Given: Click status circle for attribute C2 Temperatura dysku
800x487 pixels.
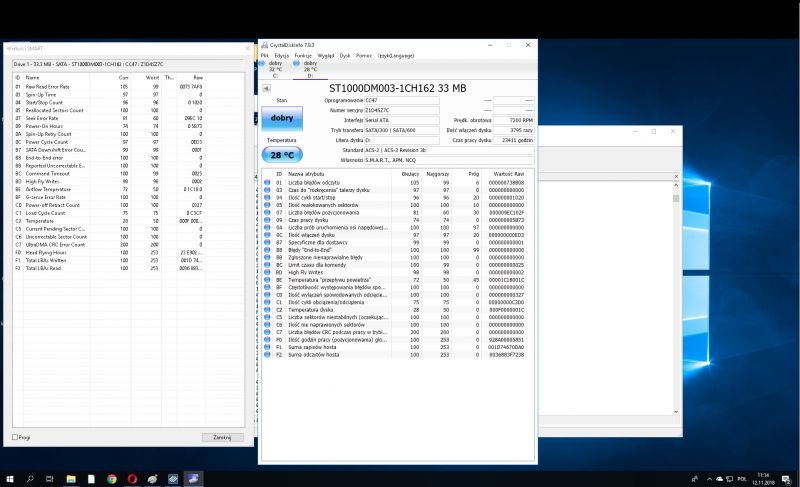Looking at the screenshot, I should (267, 310).
